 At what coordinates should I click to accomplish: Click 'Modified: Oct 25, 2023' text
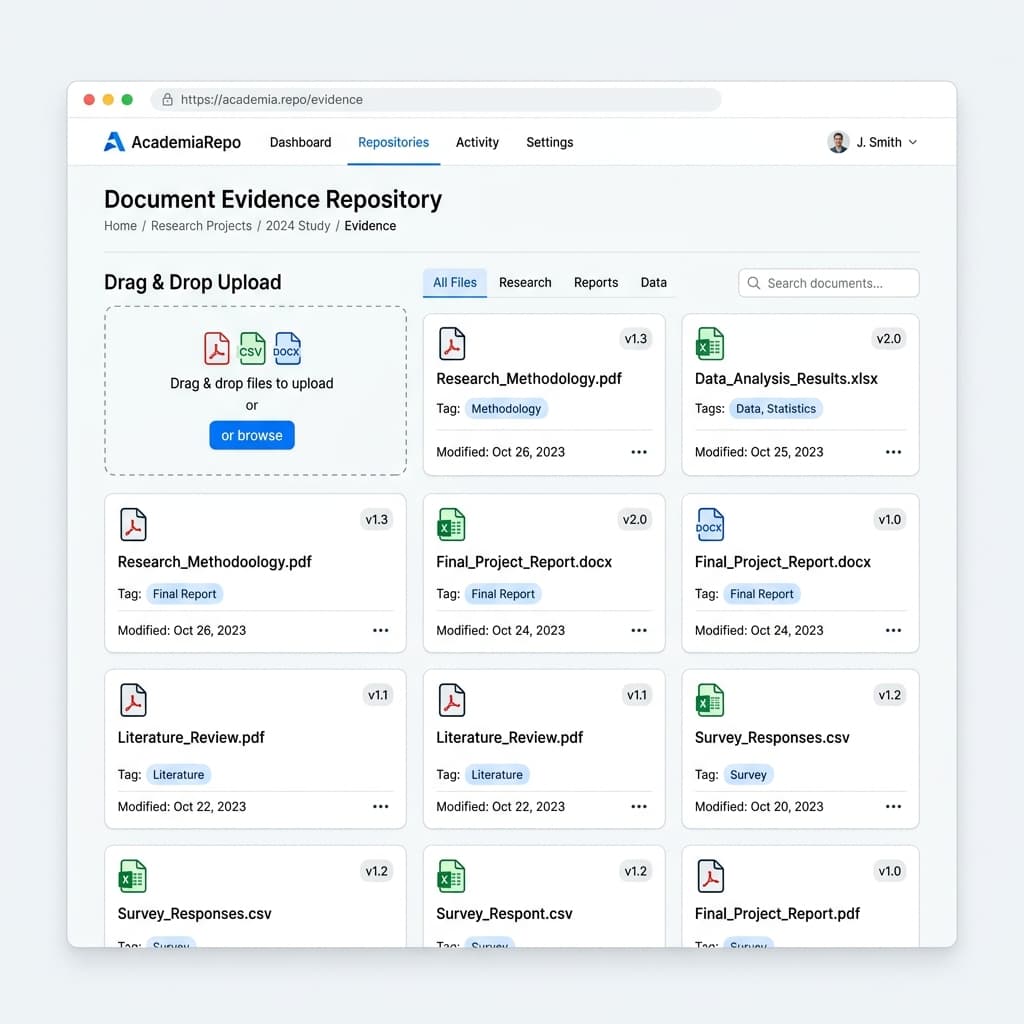tap(759, 452)
